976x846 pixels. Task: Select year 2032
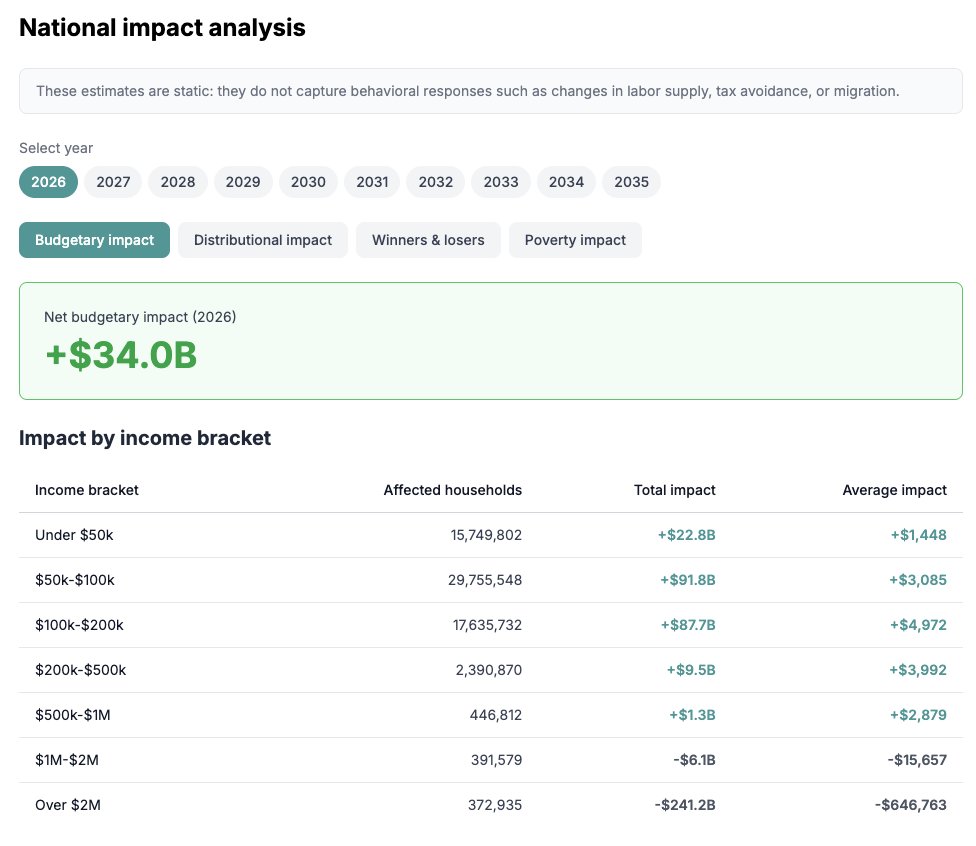pyautogui.click(x=435, y=182)
